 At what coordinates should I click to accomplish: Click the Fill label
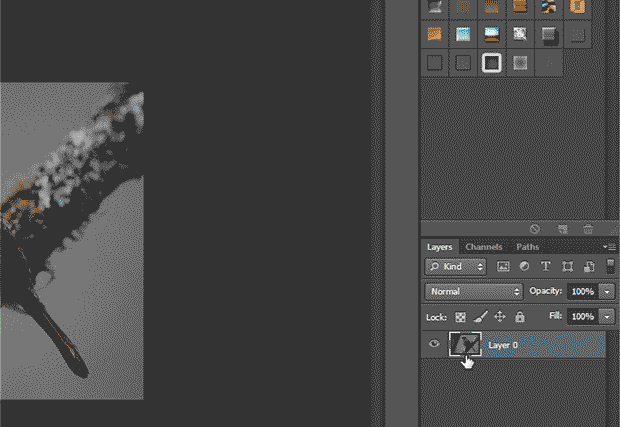click(556, 316)
